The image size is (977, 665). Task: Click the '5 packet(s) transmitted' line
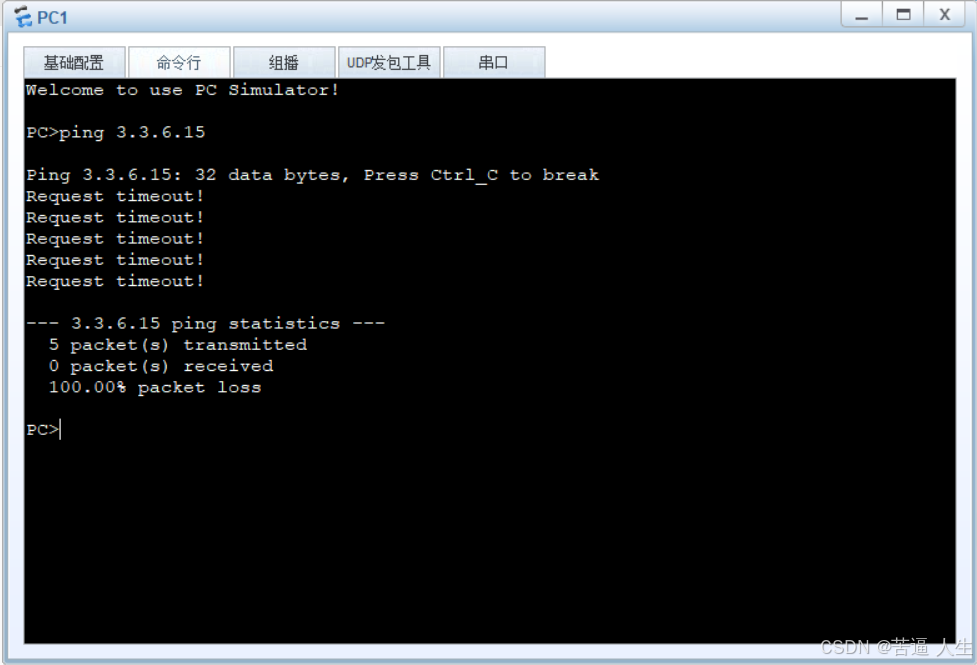pos(178,345)
